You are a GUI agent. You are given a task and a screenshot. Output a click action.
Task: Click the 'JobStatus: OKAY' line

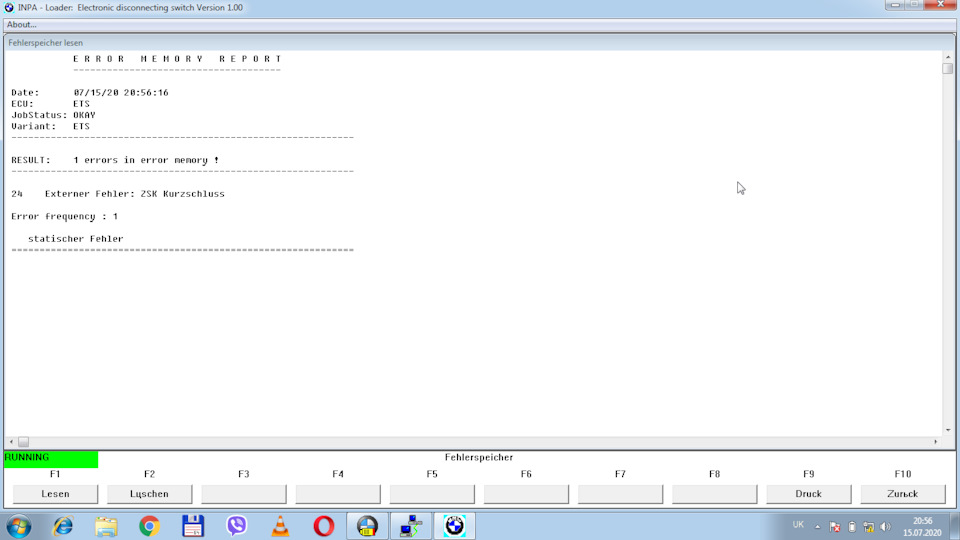(53, 115)
